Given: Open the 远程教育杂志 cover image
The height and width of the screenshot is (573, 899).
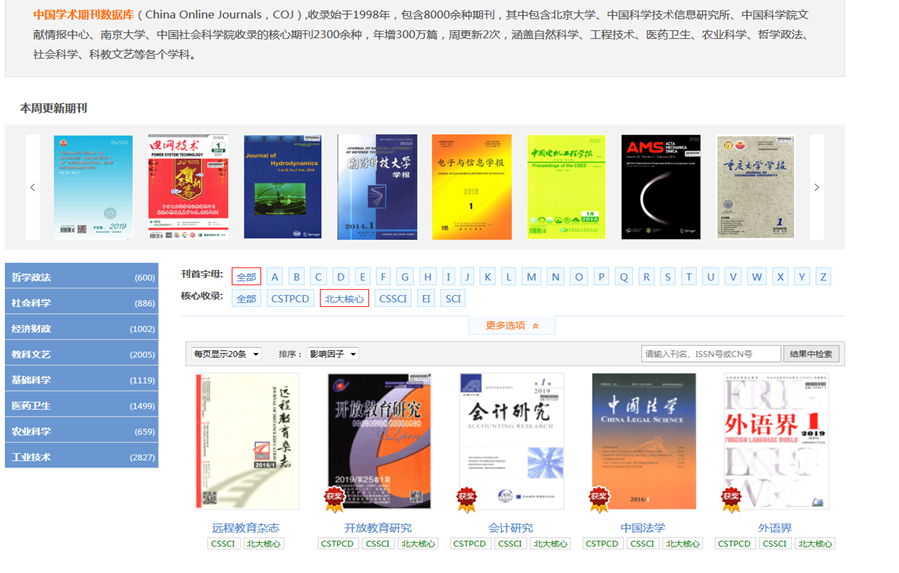Looking at the screenshot, I should 247,441.
